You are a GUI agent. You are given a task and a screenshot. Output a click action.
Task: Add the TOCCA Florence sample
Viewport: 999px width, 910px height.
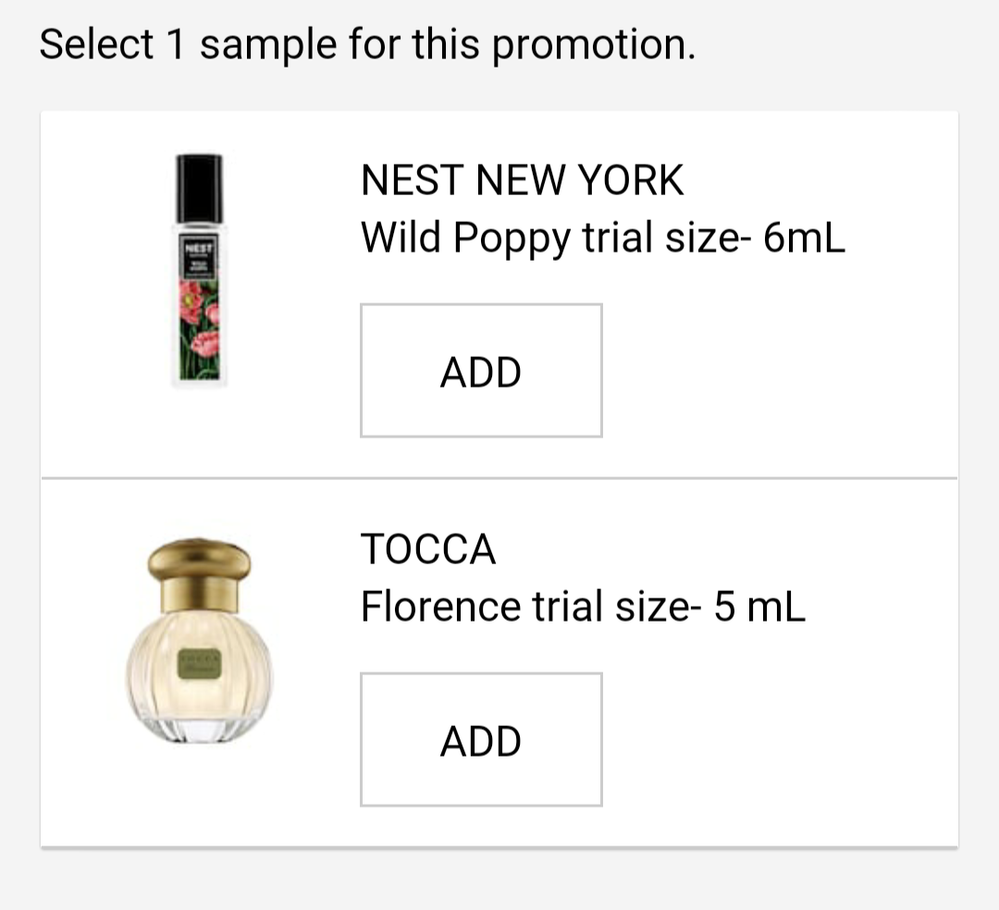coord(481,740)
